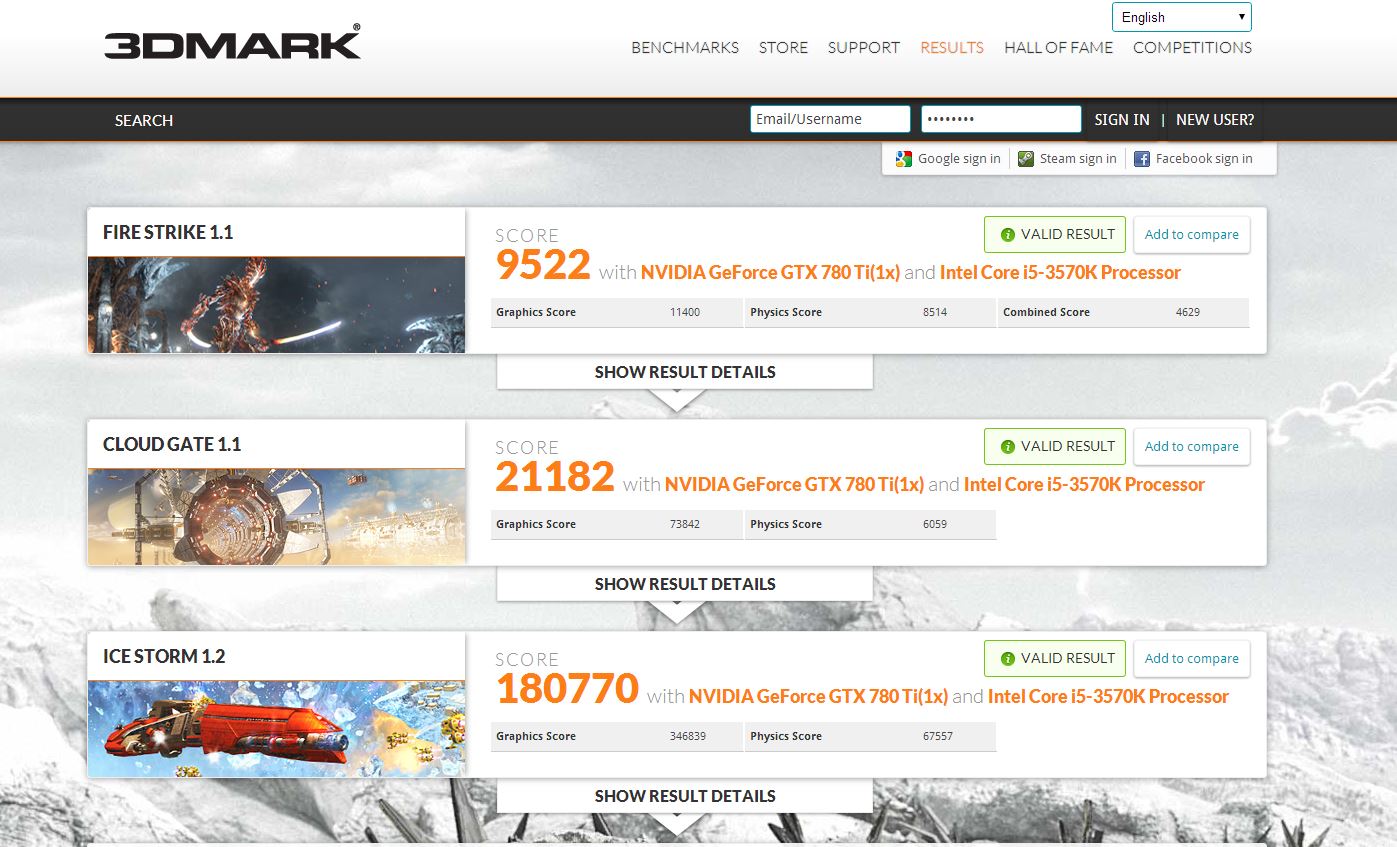Click Fire Strike Graphics Score value 11400
Screen dimensions: 1397x847
685,312
